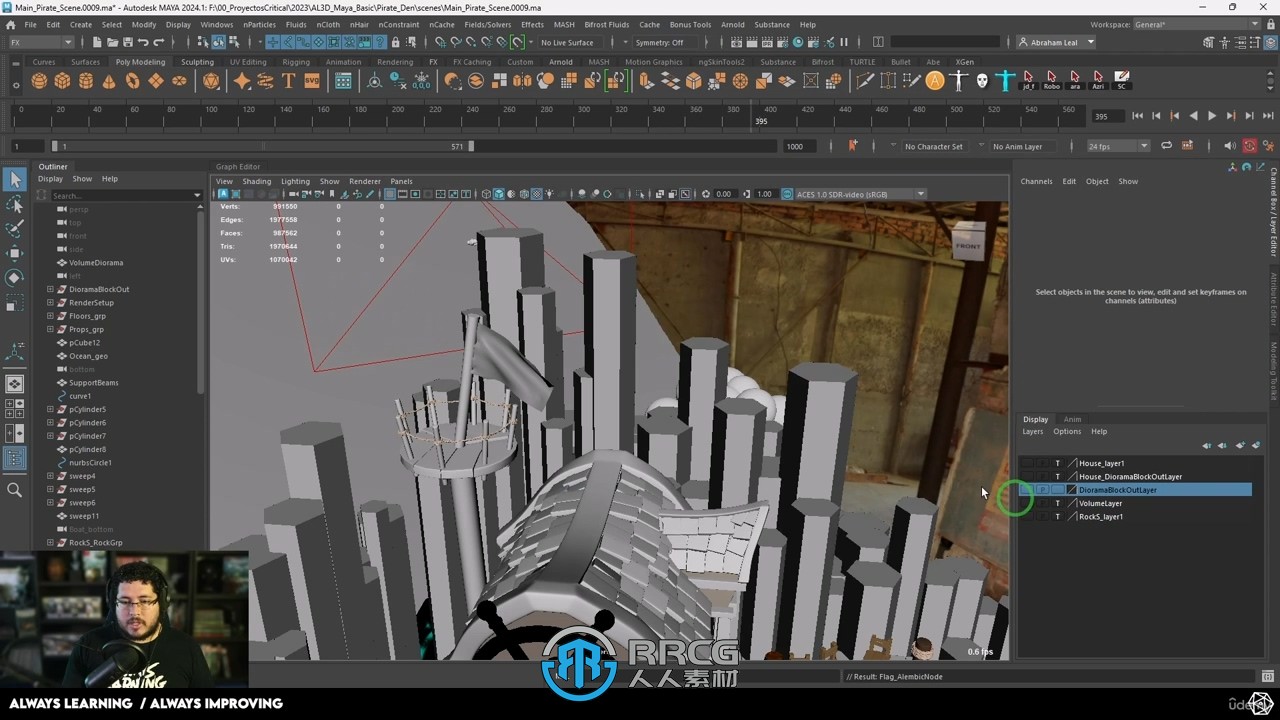Click the cyan T-pose figure shelf icon
The image size is (1280, 720).
(x=1005, y=81)
